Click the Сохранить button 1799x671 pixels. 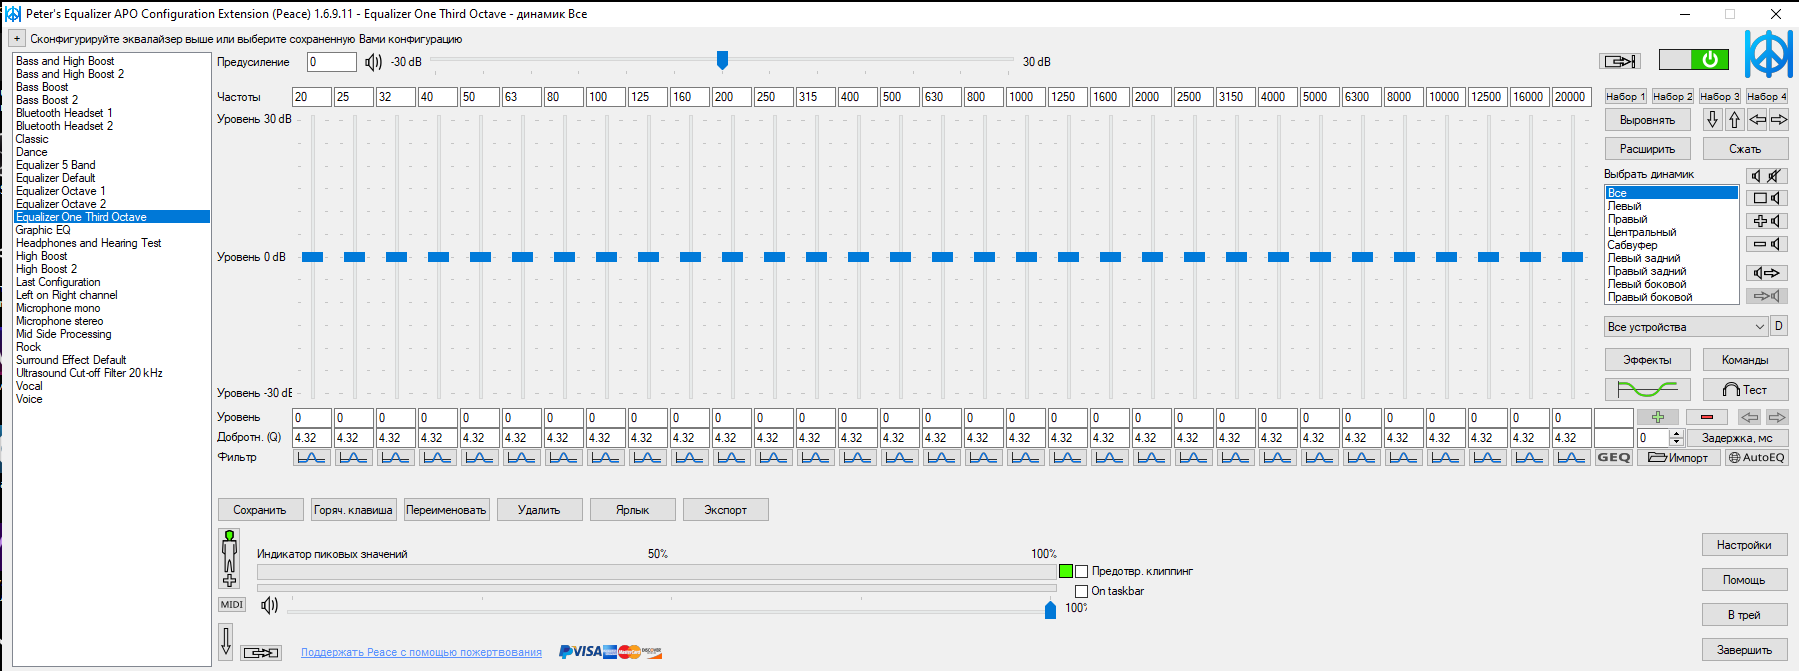[x=260, y=510]
